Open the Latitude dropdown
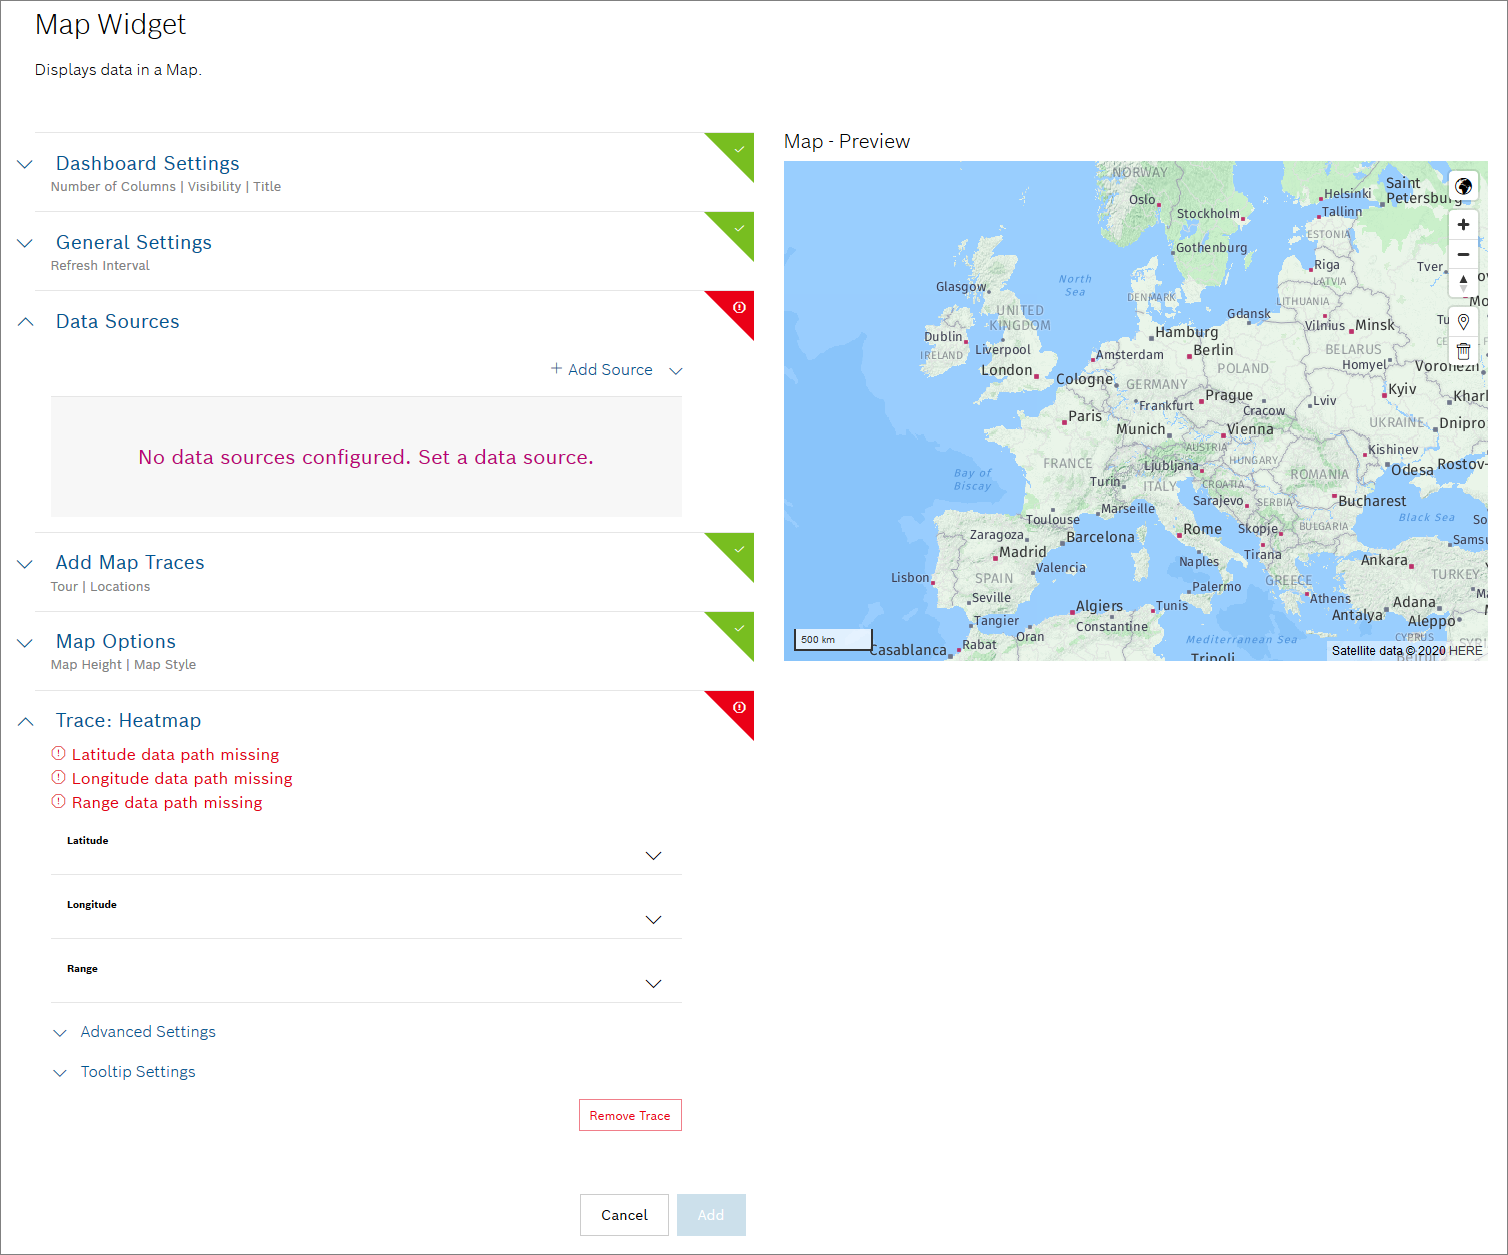Screen dimensions: 1508x1255 [653, 856]
